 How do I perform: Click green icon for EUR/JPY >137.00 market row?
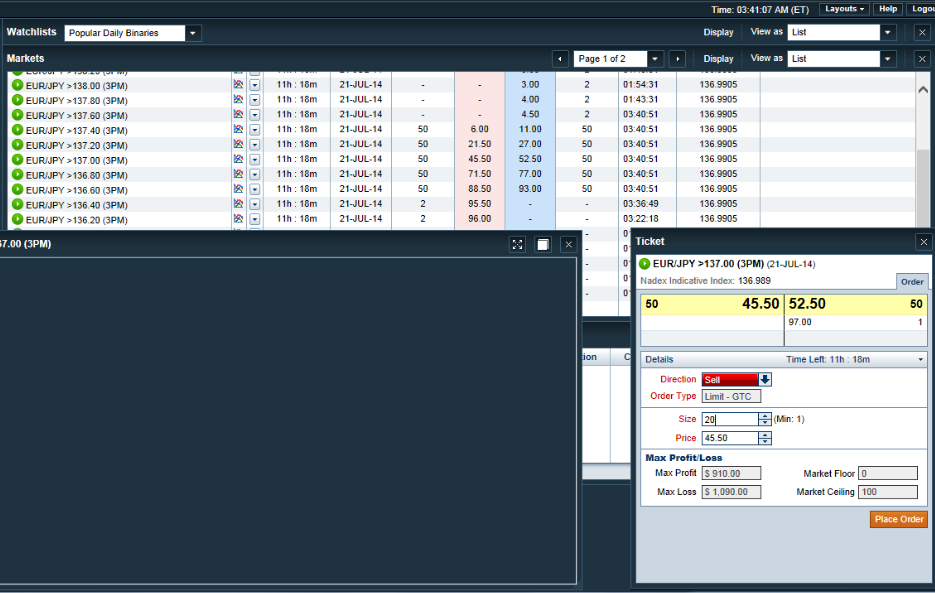tap(17, 160)
